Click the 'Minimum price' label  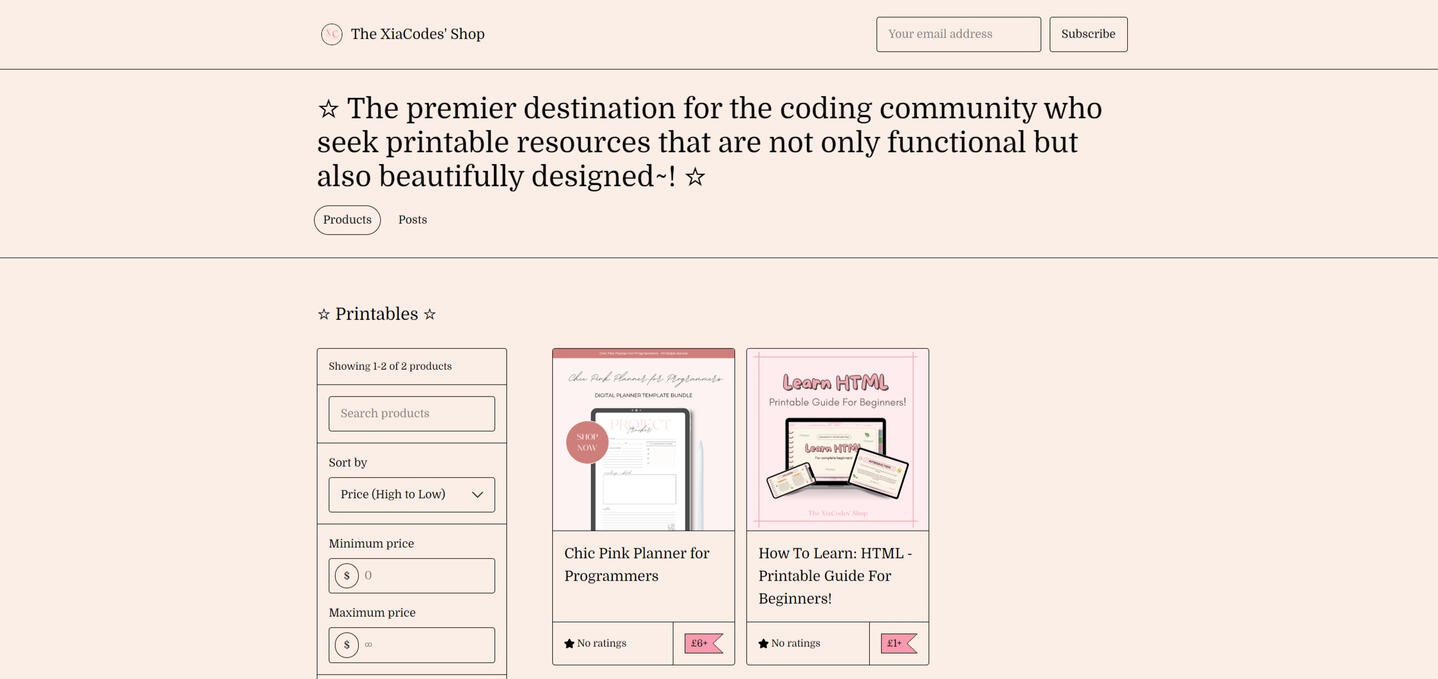371,544
